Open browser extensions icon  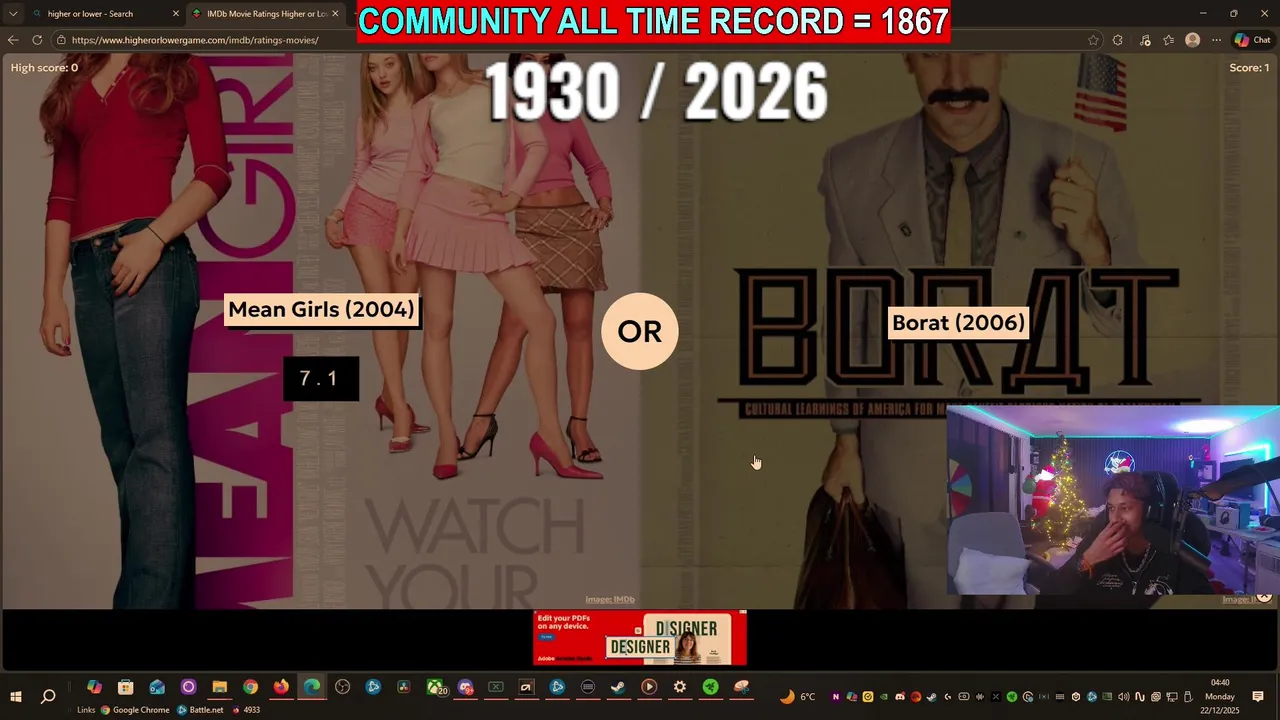1118,40
